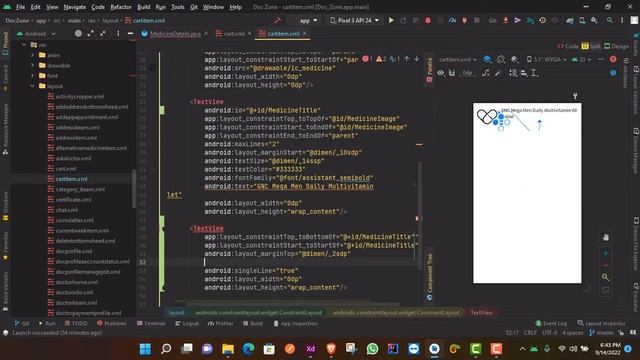Open the Tools menu
Screen dimensions: 640x360
pos(178,7)
